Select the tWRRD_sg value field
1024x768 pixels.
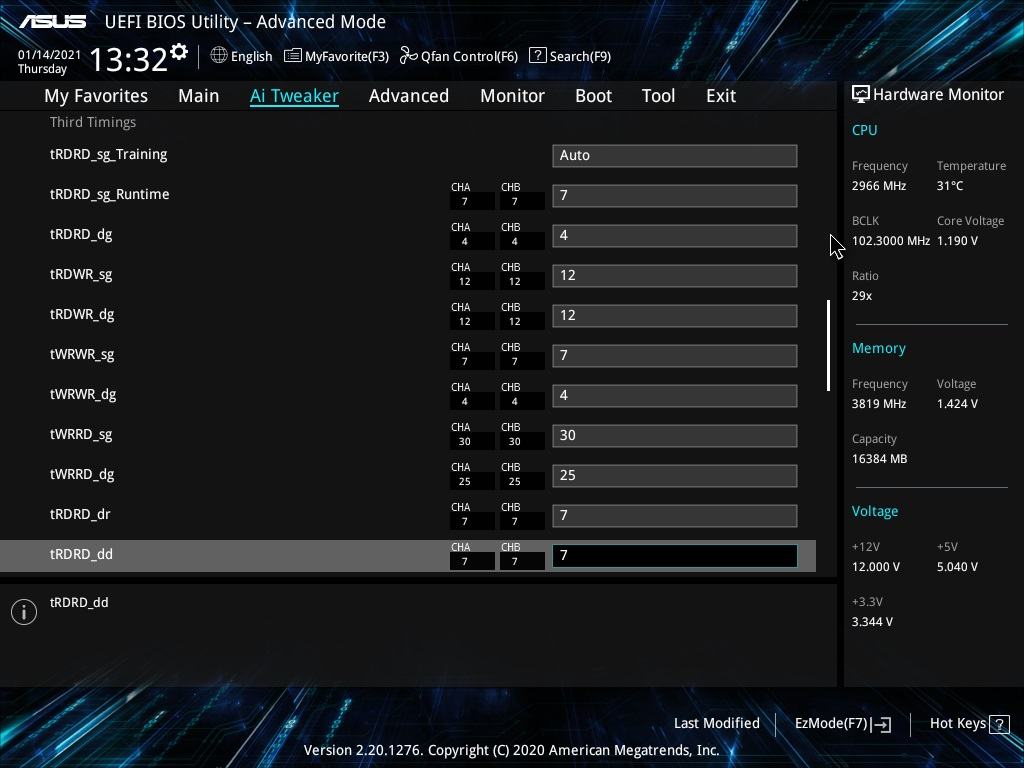[x=675, y=436]
